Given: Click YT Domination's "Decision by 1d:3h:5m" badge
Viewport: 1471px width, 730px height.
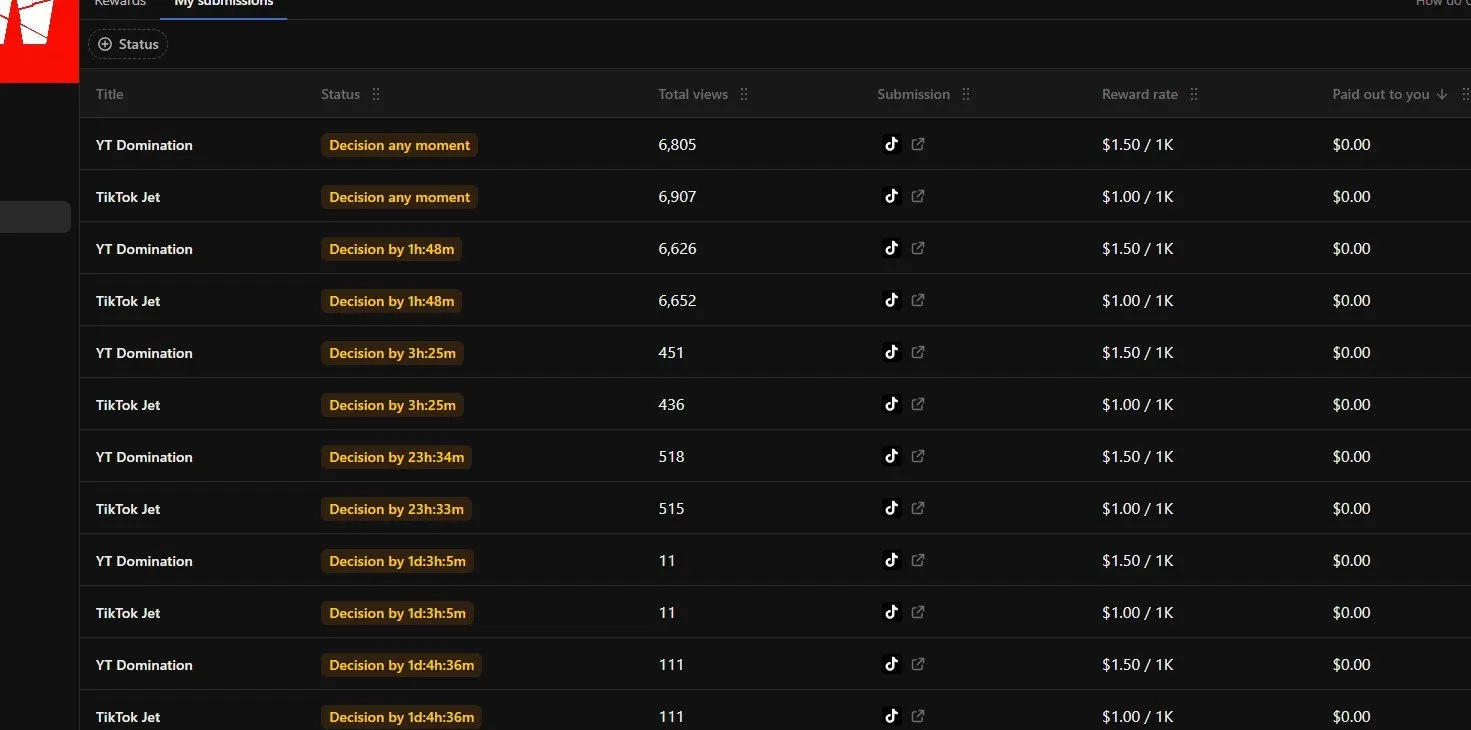Looking at the screenshot, I should [397, 561].
